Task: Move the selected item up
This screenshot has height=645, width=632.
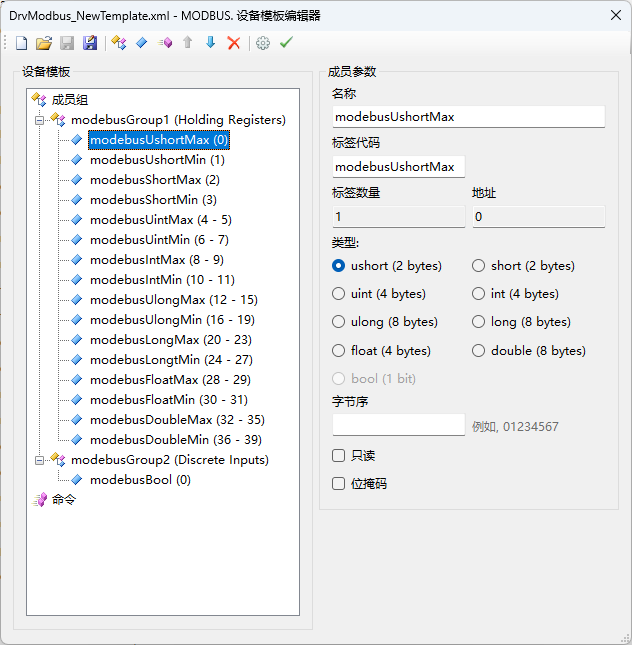Action: [x=188, y=42]
